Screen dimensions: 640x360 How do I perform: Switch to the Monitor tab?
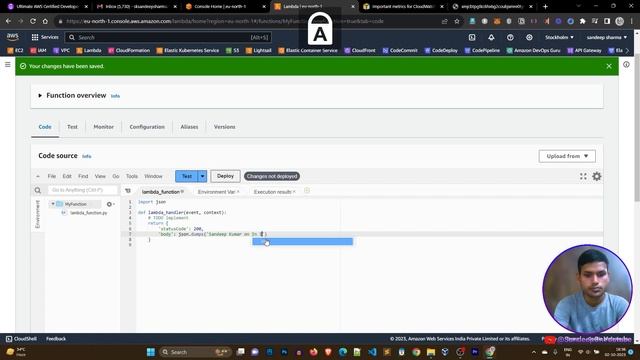click(x=104, y=127)
